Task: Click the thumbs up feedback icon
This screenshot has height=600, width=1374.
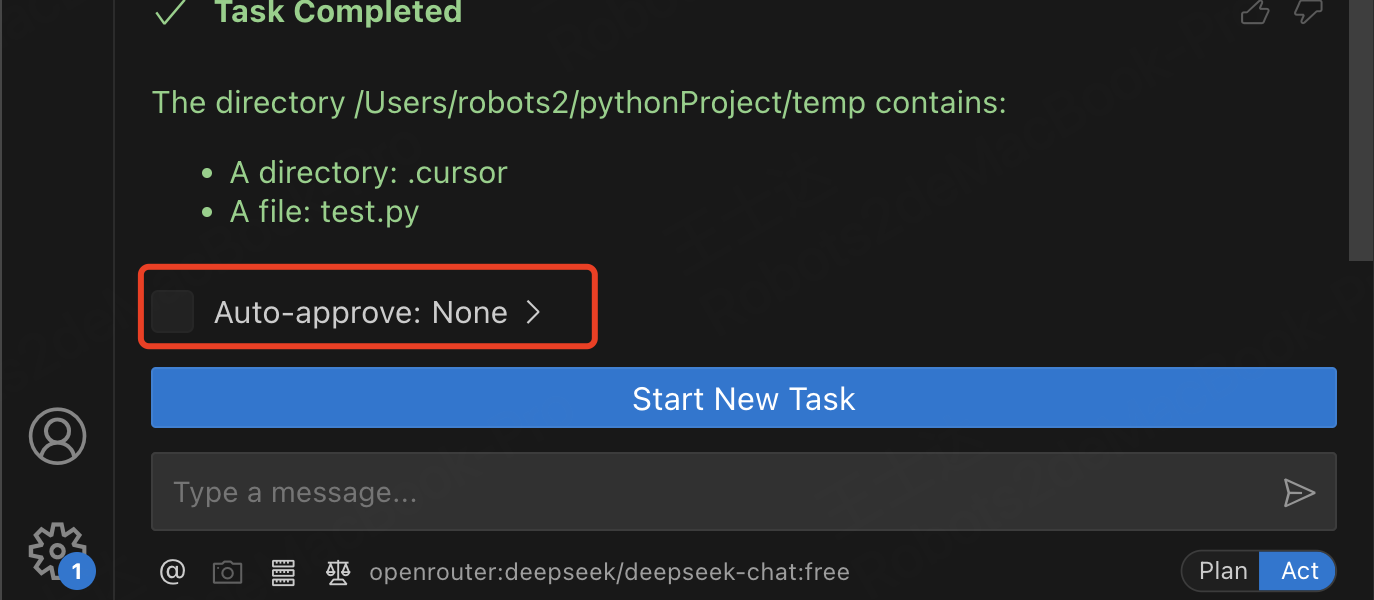Action: pos(1254,10)
